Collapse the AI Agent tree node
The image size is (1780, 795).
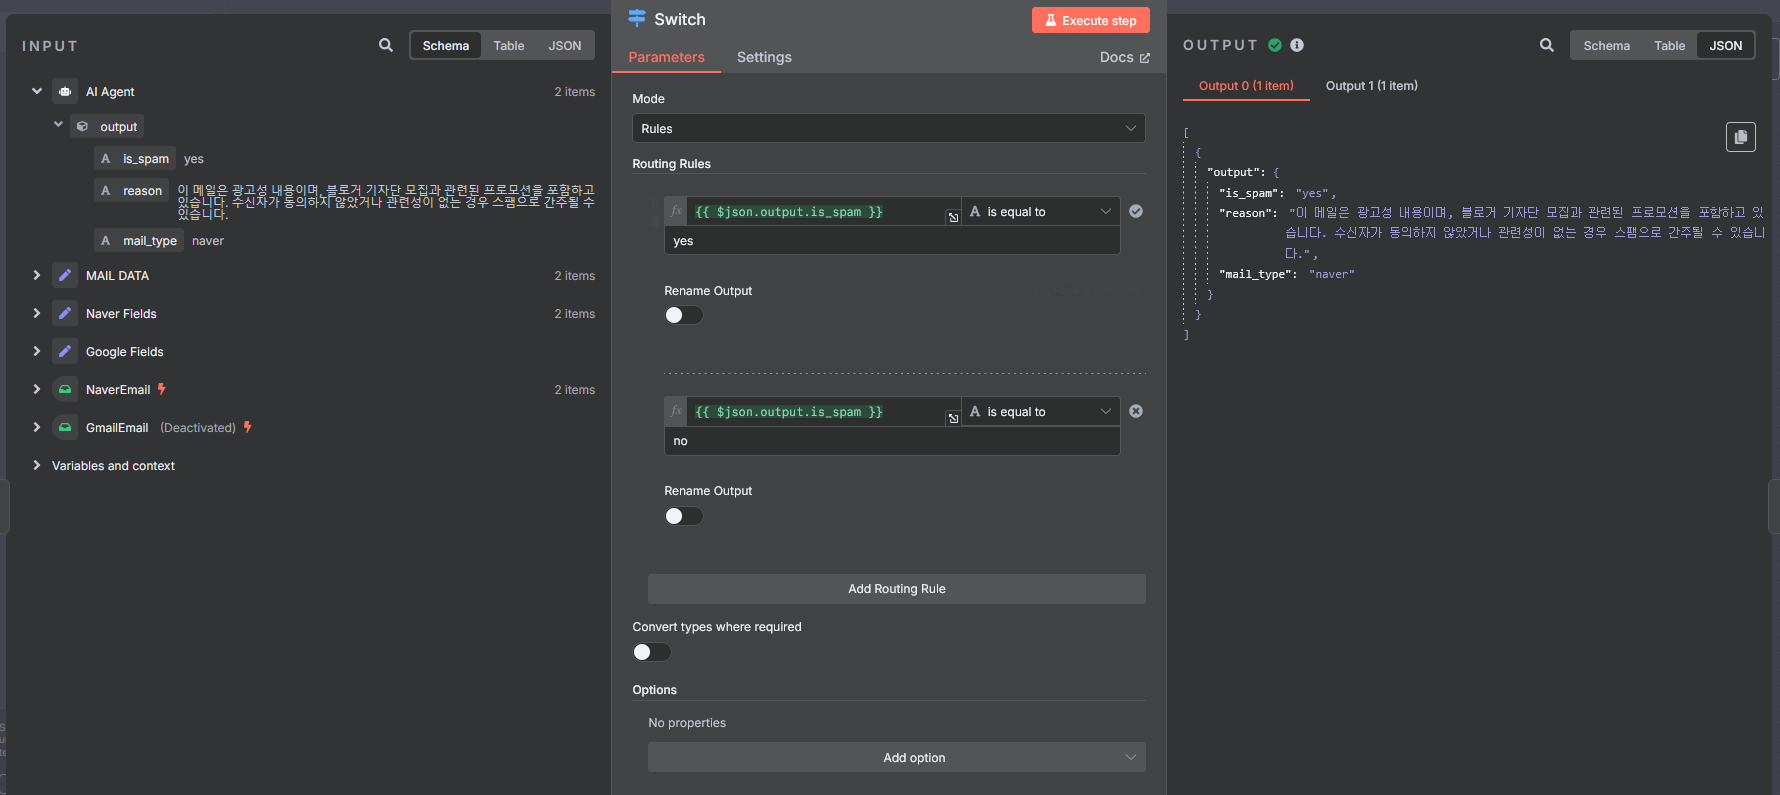click(x=37, y=91)
